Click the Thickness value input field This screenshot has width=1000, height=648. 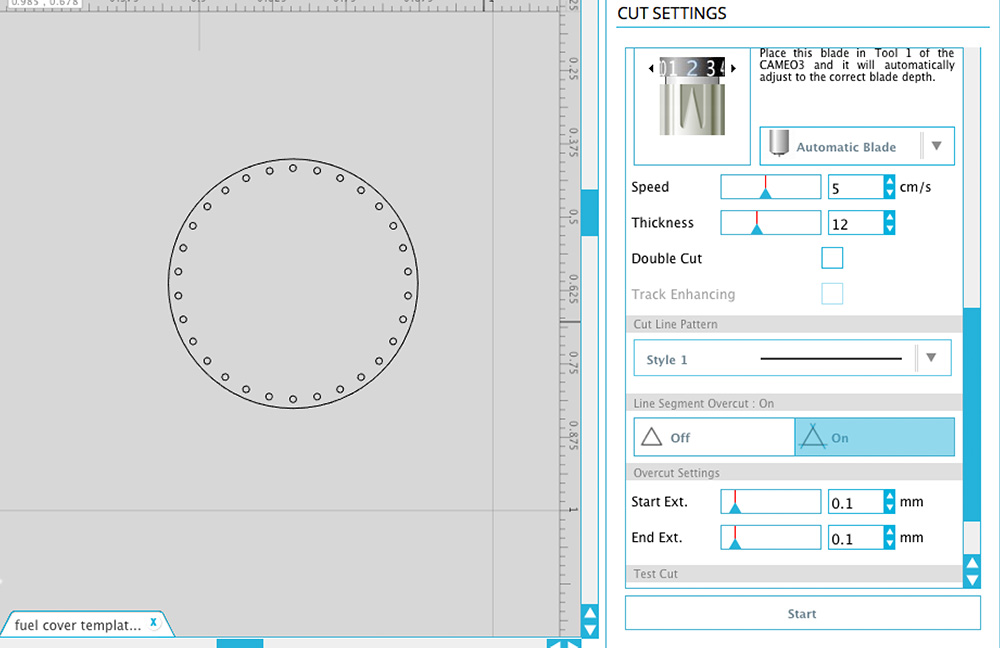pos(854,224)
